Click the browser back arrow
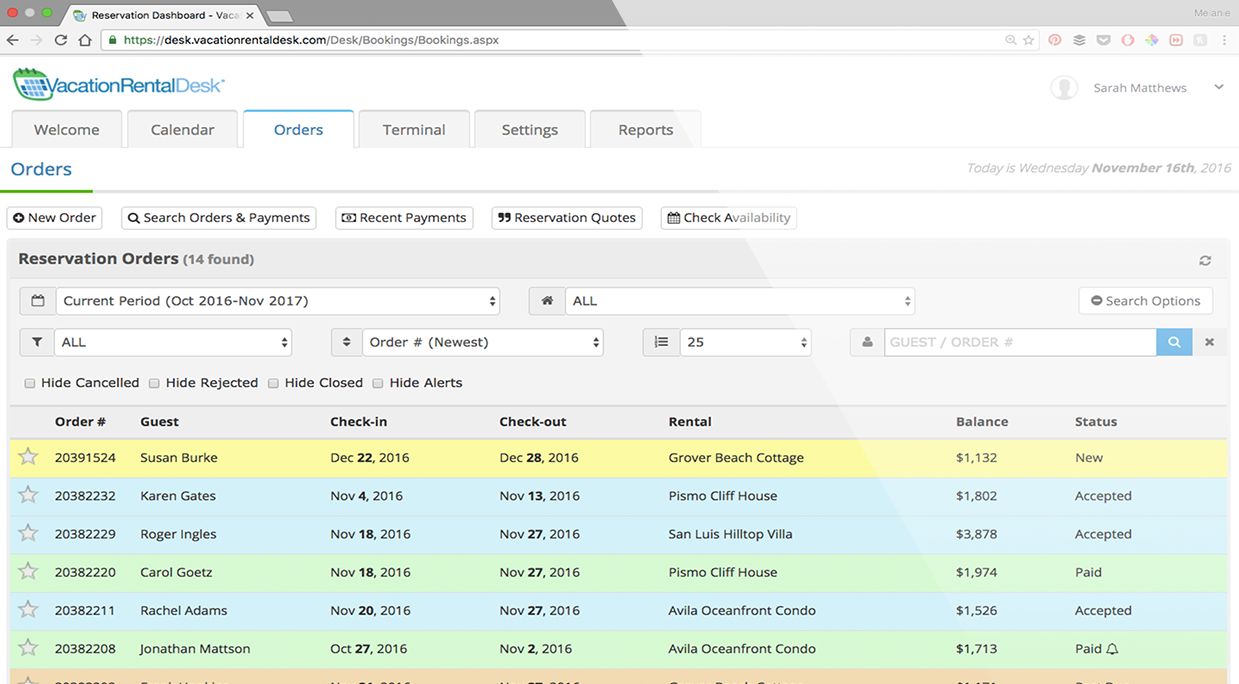The width and height of the screenshot is (1239, 684). point(13,40)
